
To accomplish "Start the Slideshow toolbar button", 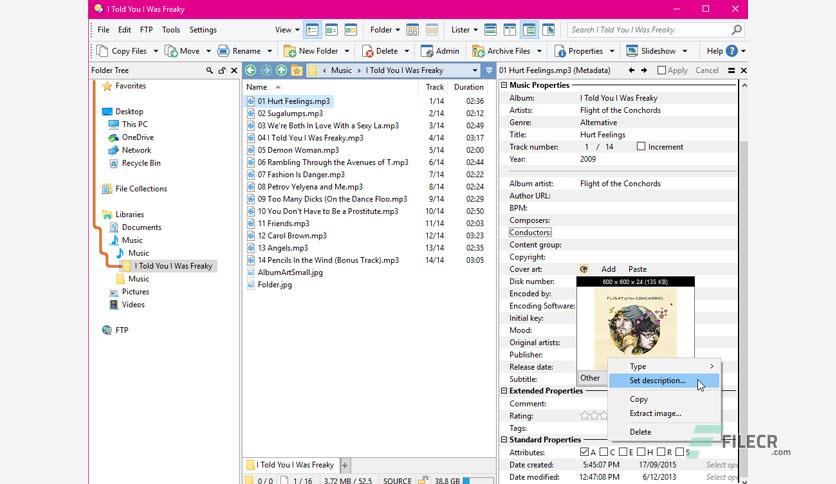I will [650, 51].
